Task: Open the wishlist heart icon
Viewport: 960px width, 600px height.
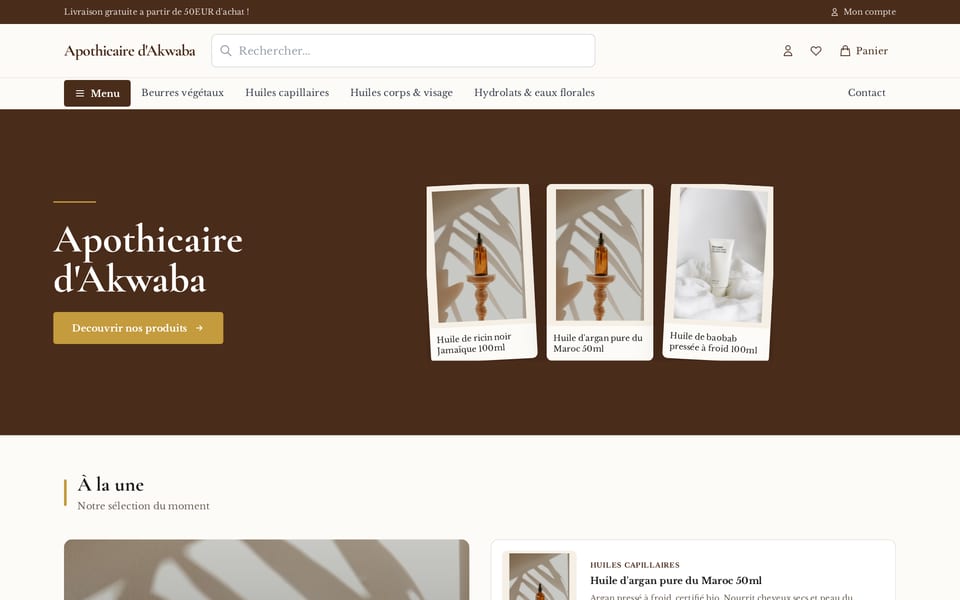Action: (x=816, y=51)
